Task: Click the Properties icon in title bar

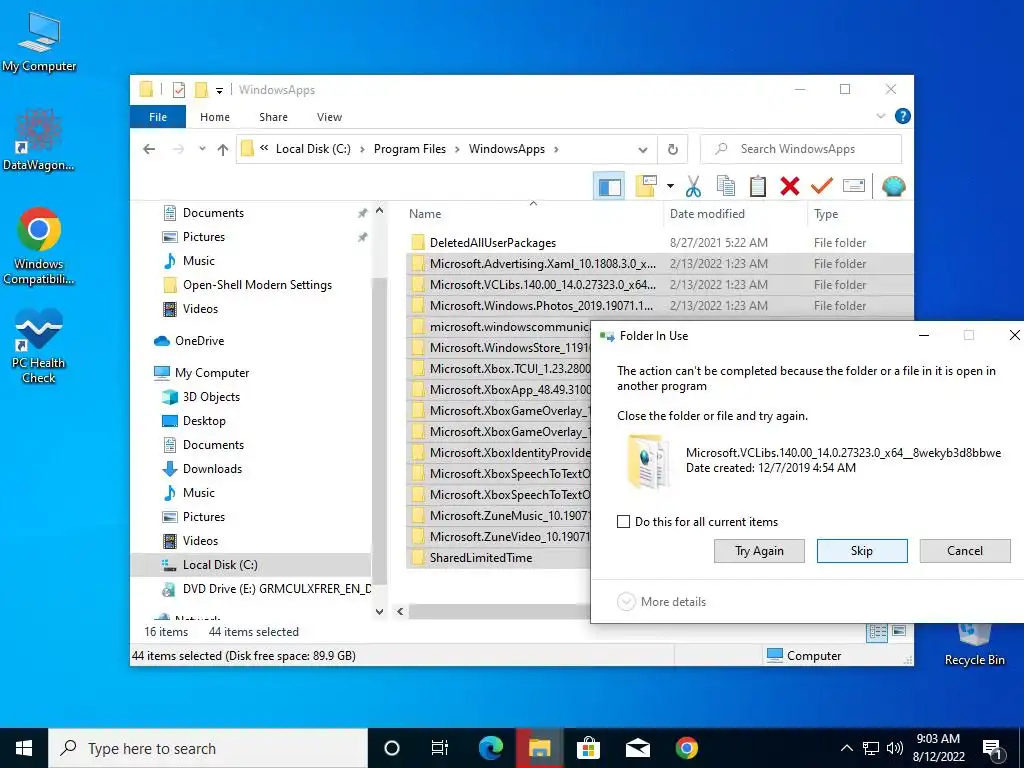Action: pyautogui.click(x=179, y=89)
